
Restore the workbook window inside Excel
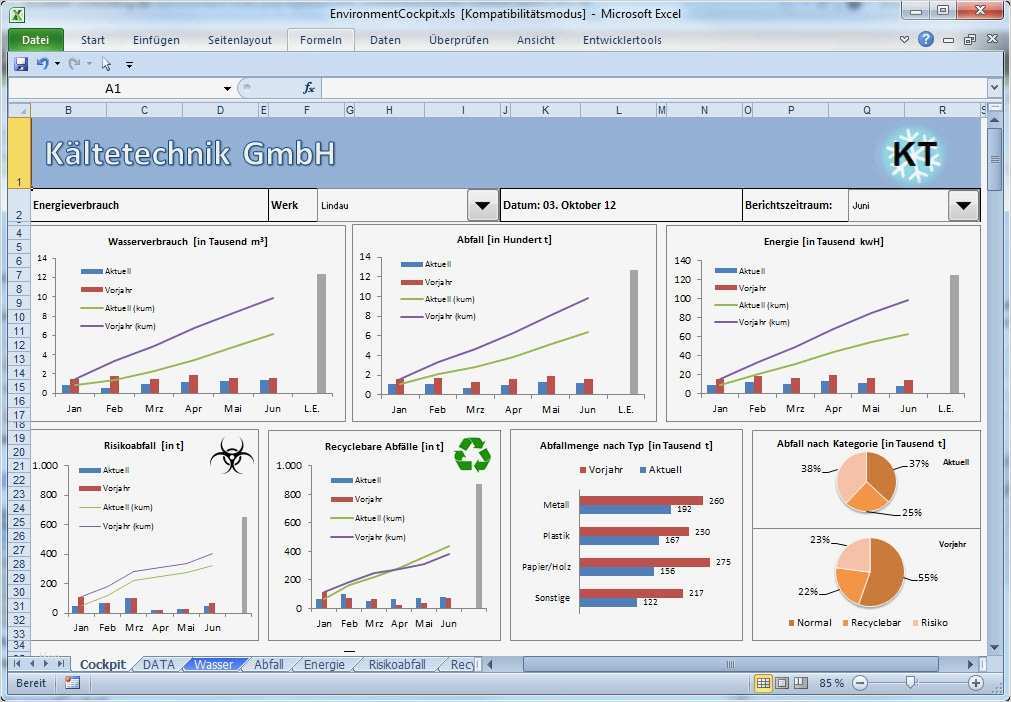(970, 40)
